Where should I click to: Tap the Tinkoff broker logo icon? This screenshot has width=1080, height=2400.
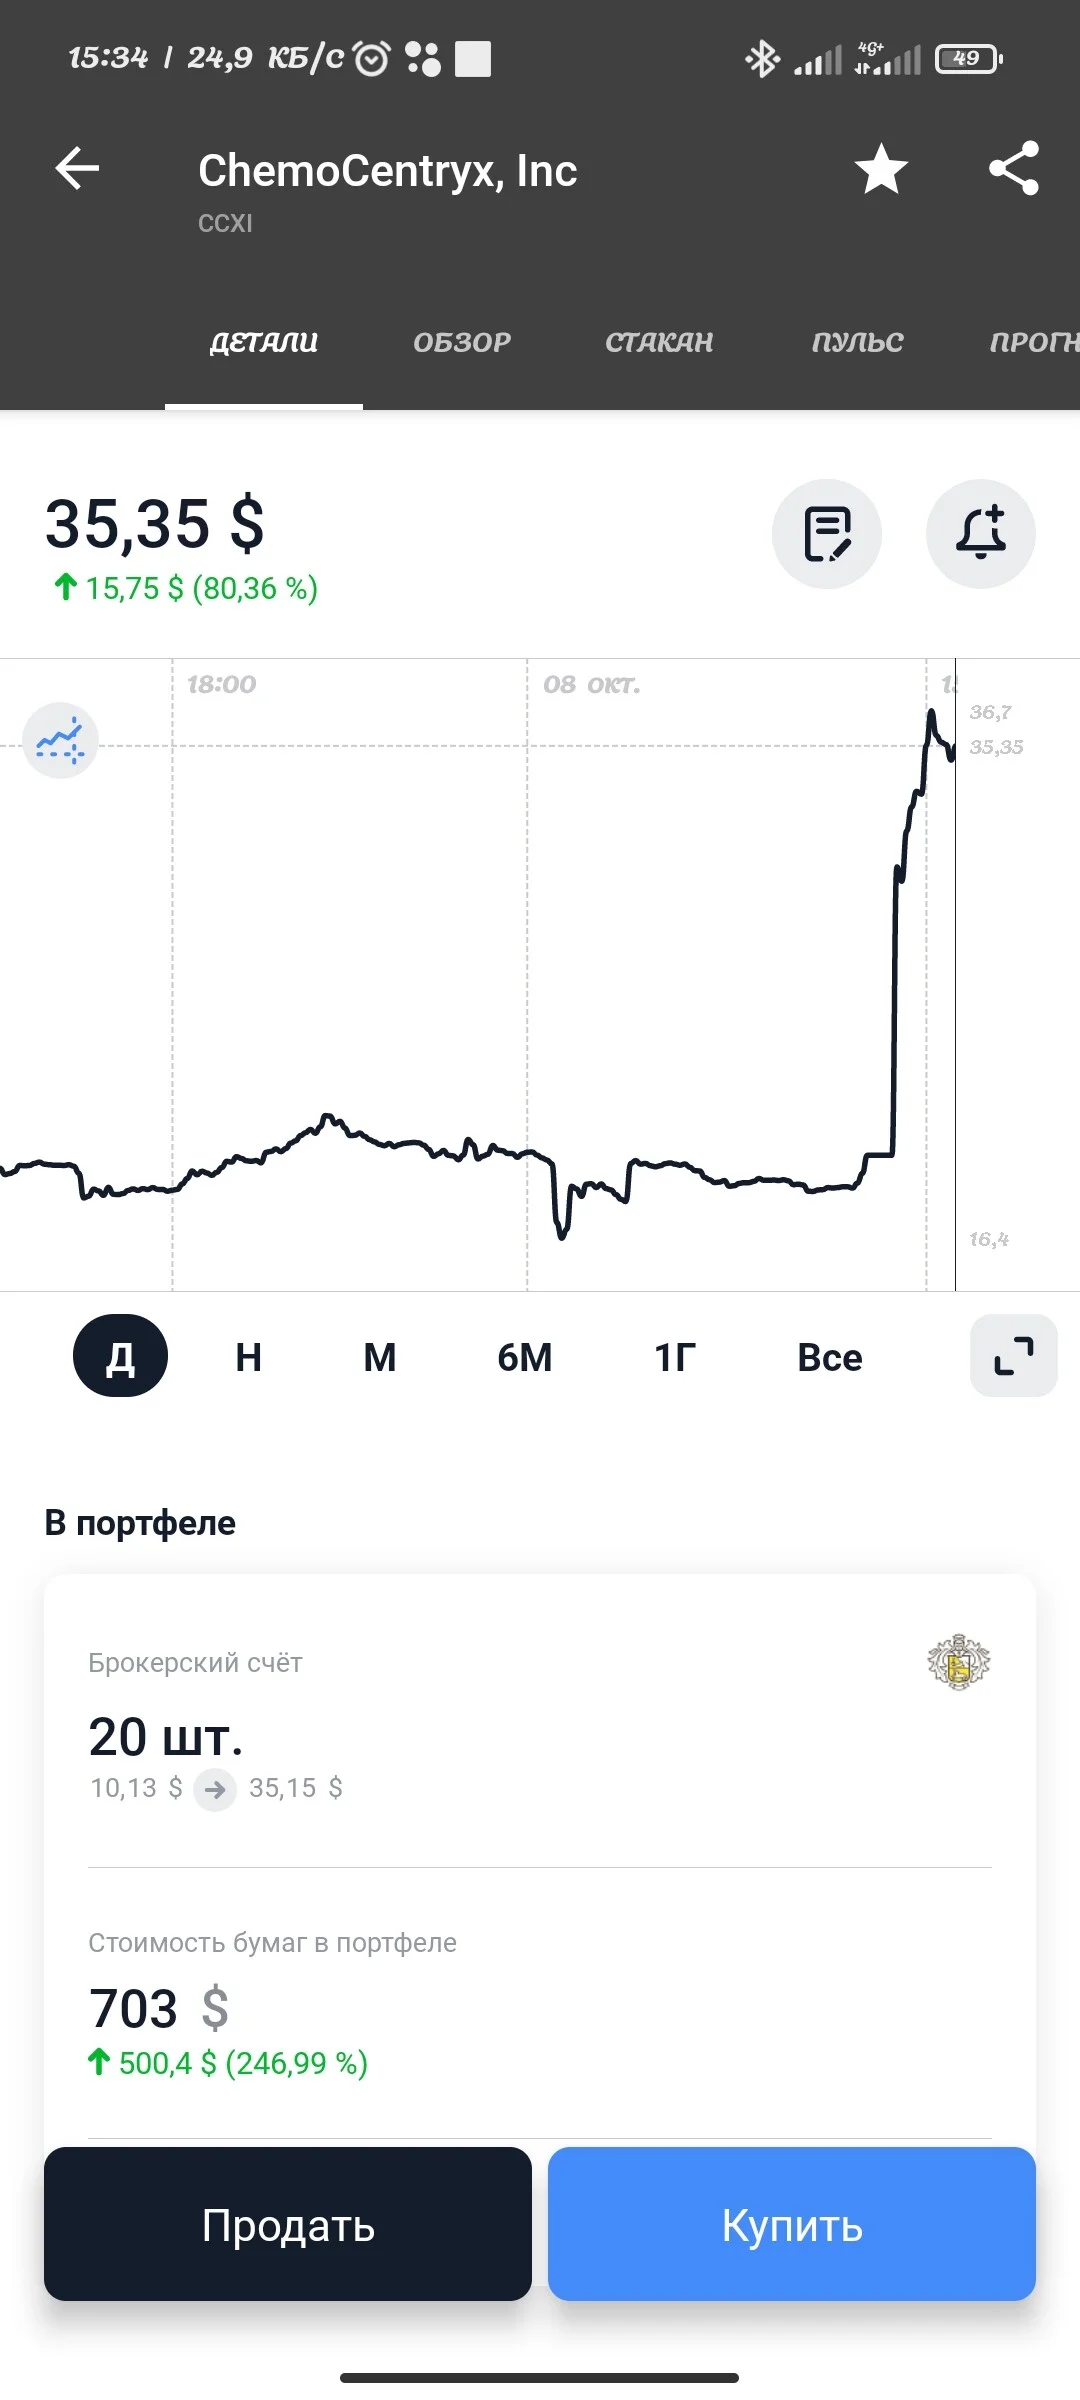coord(959,1662)
